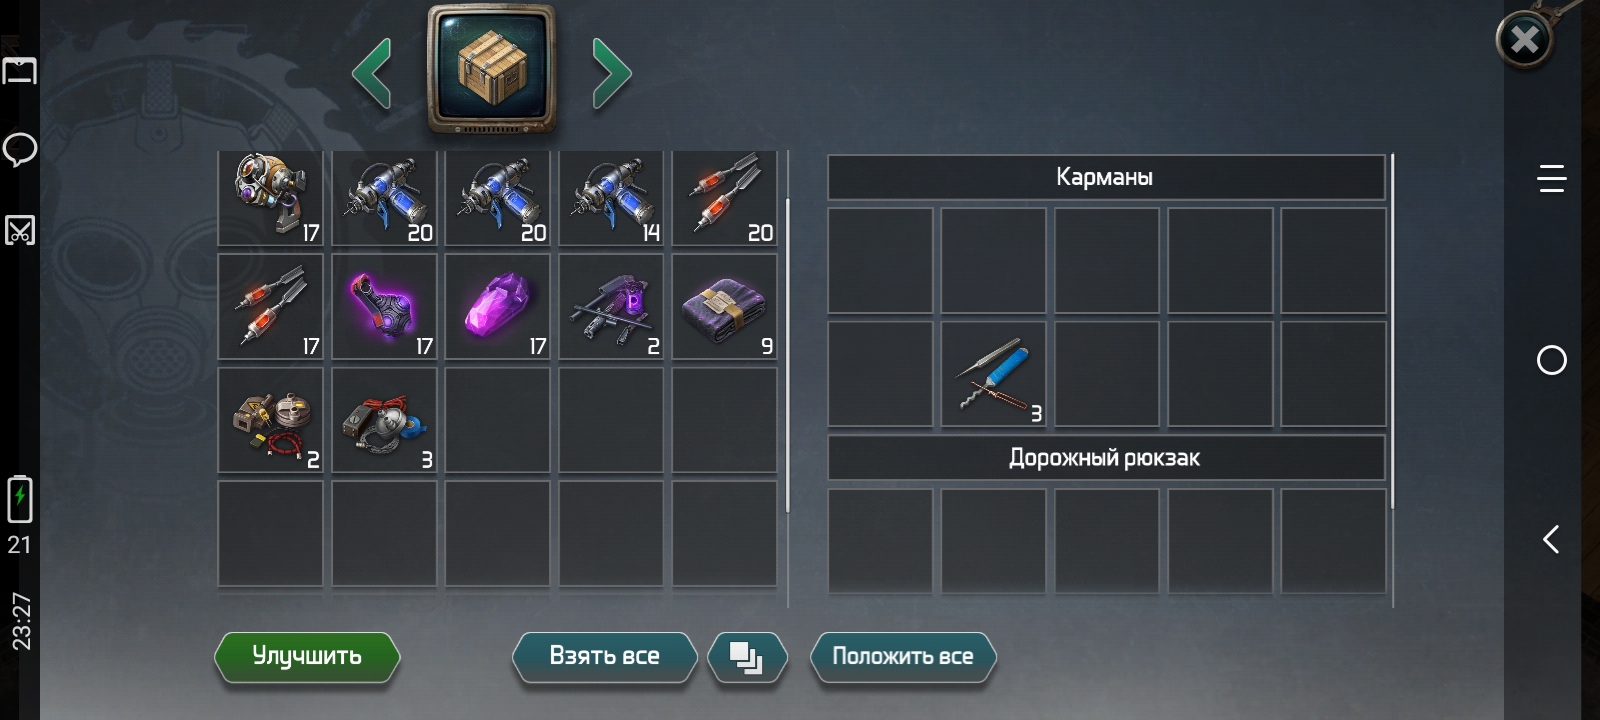Select the blue tool item in pockets

pos(994,374)
